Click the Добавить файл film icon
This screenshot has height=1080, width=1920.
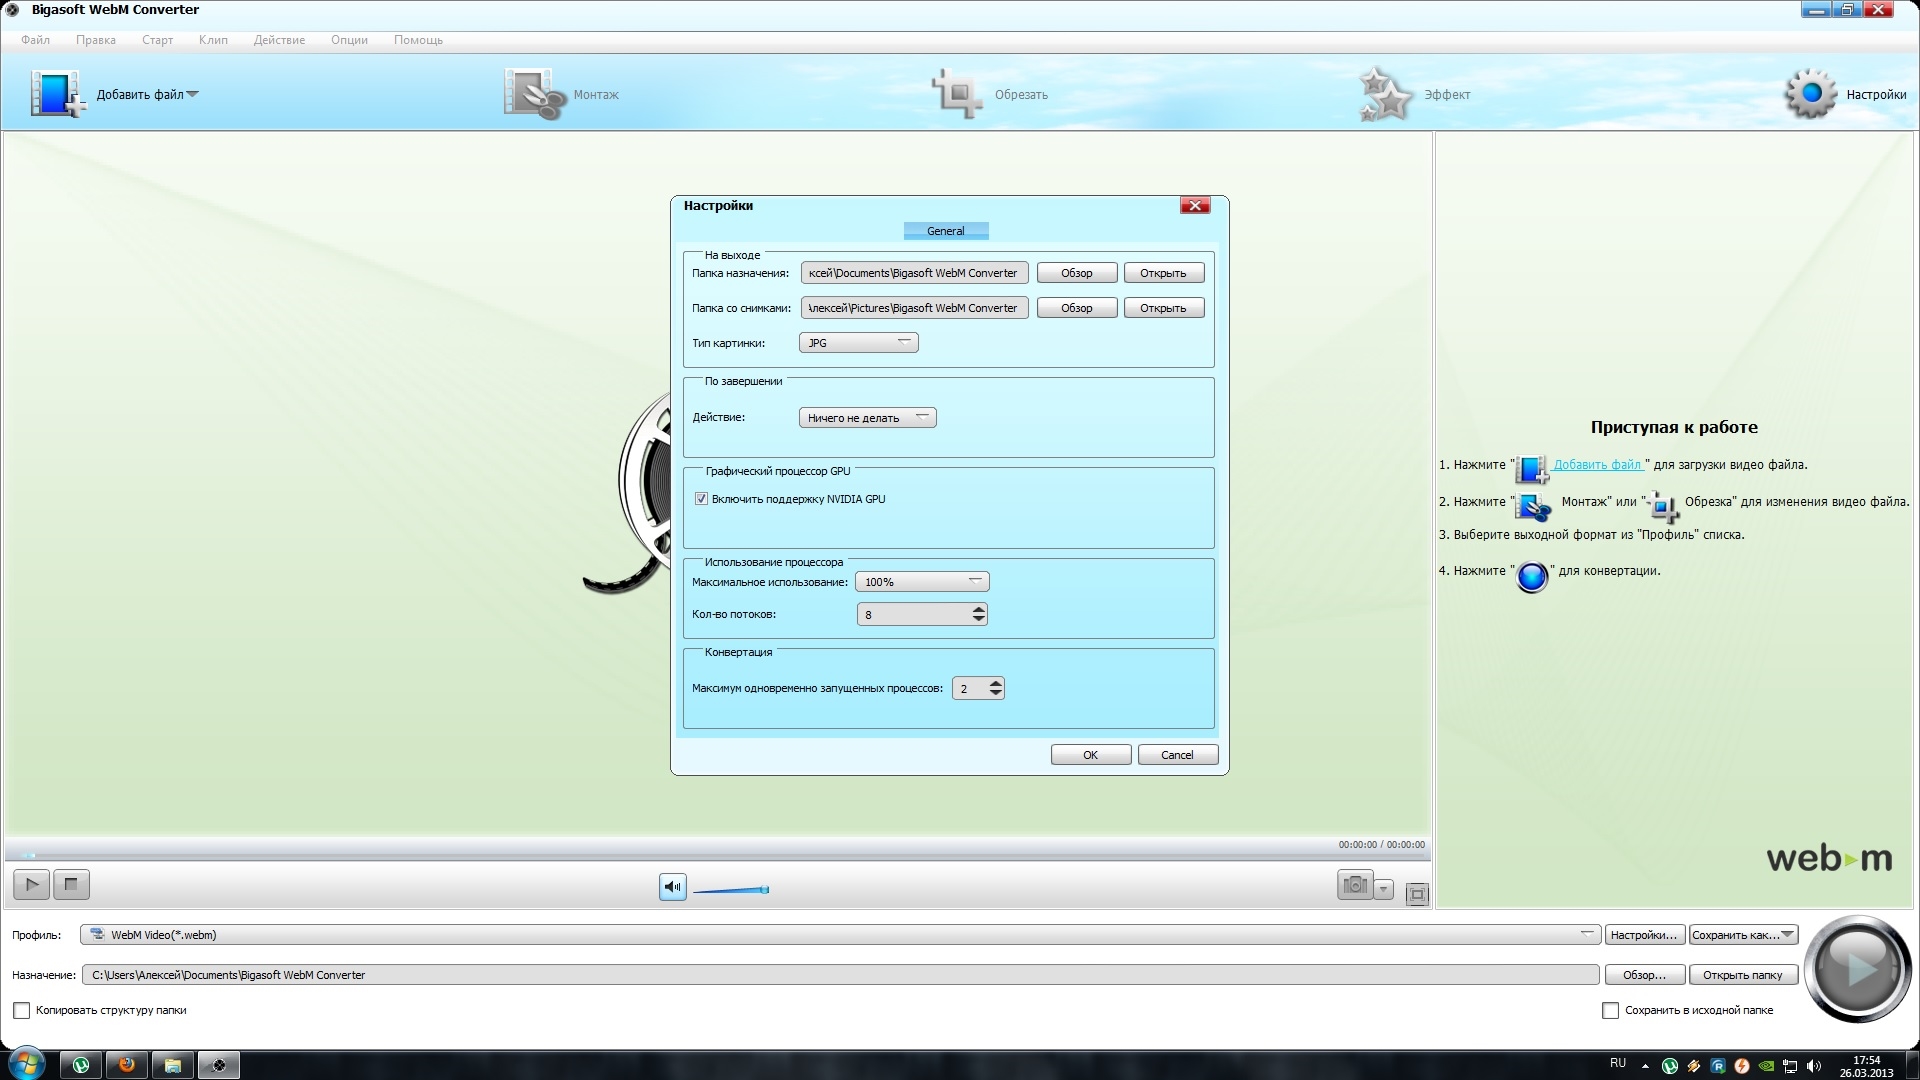point(56,94)
